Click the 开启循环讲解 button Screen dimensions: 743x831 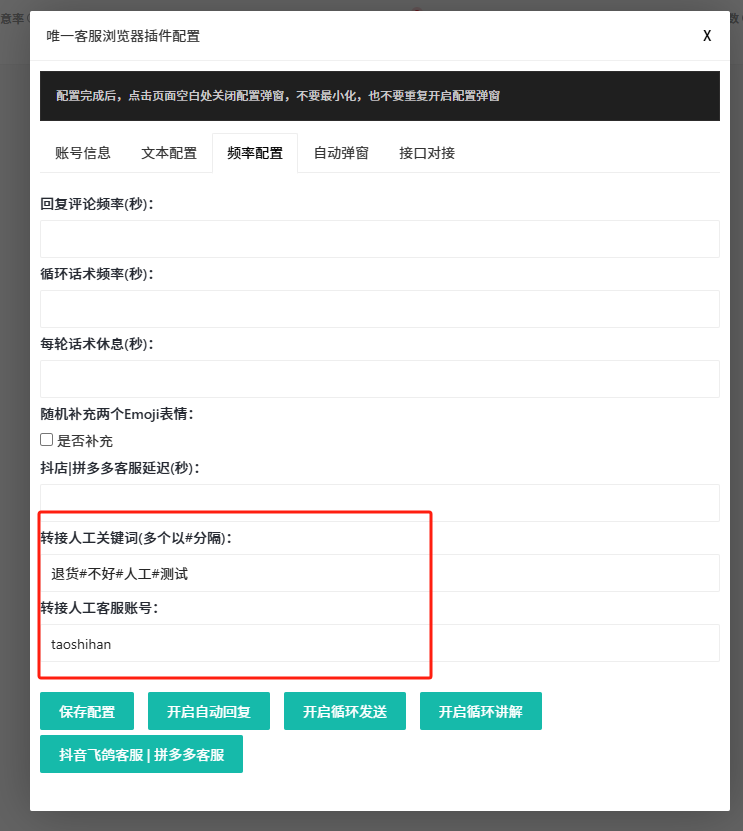click(x=481, y=711)
